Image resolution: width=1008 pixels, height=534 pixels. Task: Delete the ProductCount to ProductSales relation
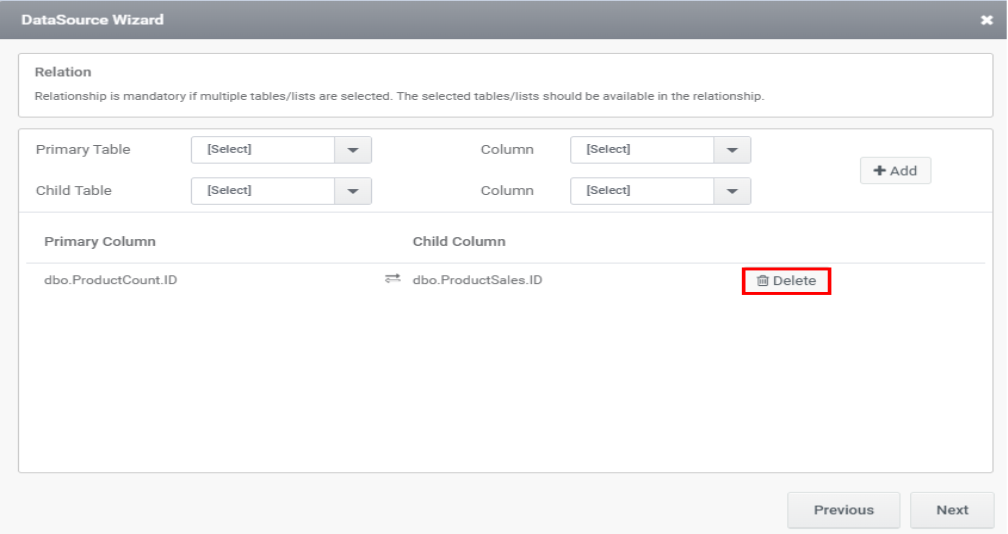(786, 281)
